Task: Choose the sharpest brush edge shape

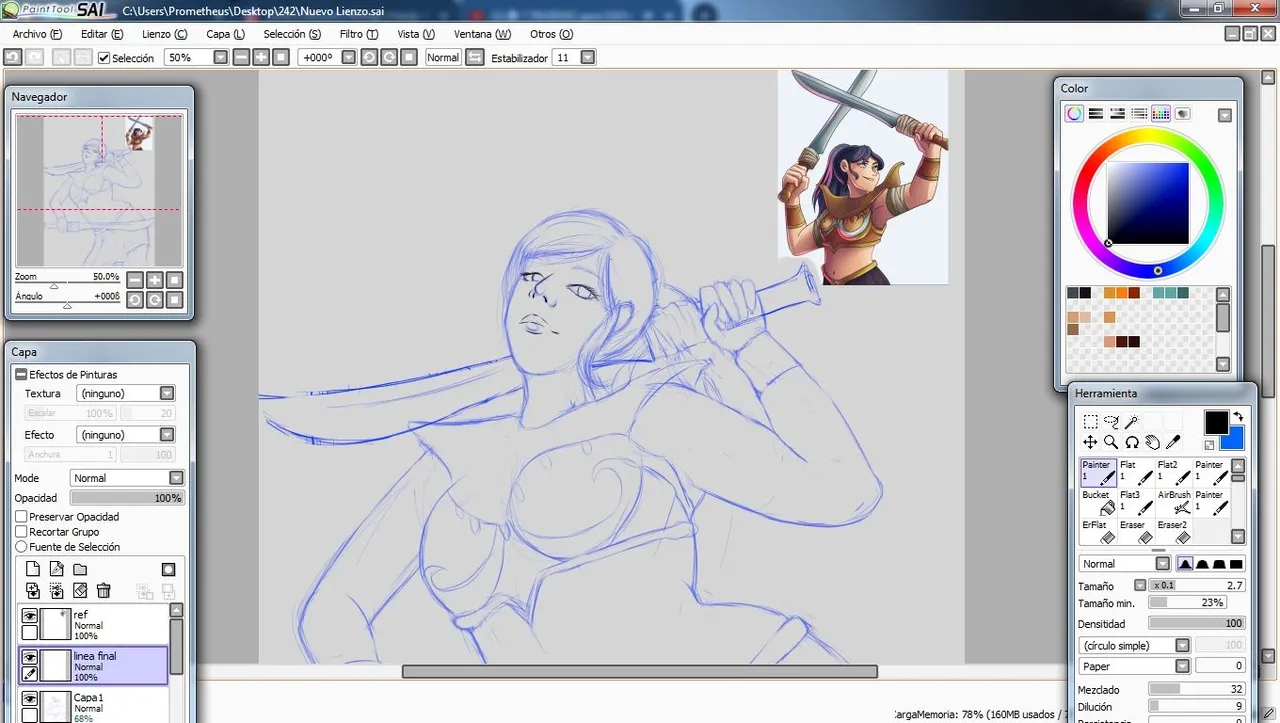Action: point(1185,564)
